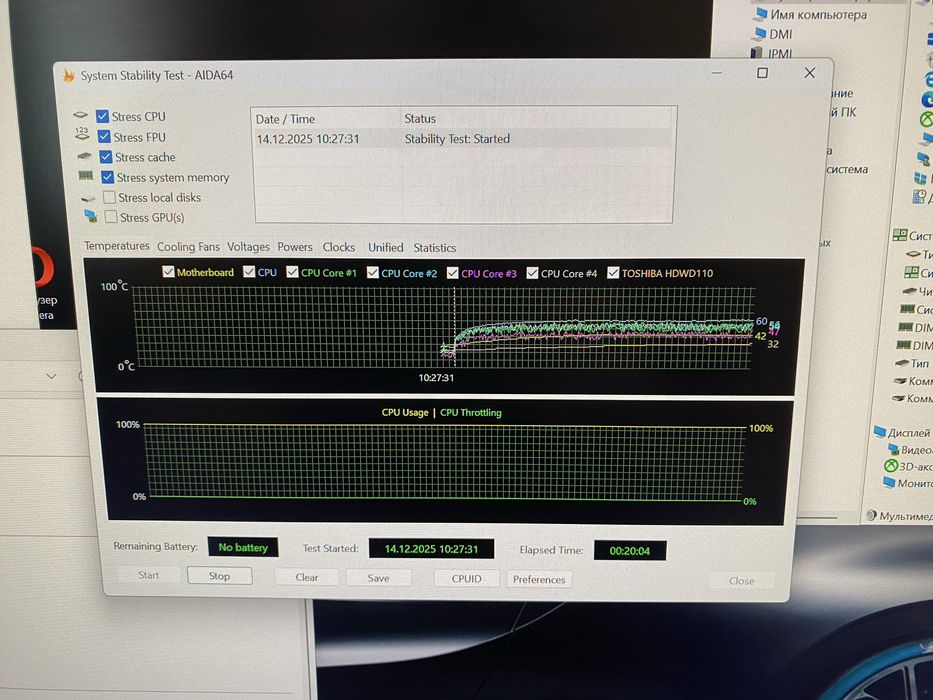
Task: Click the chevron dropdown in left background window
Action: tap(51, 376)
